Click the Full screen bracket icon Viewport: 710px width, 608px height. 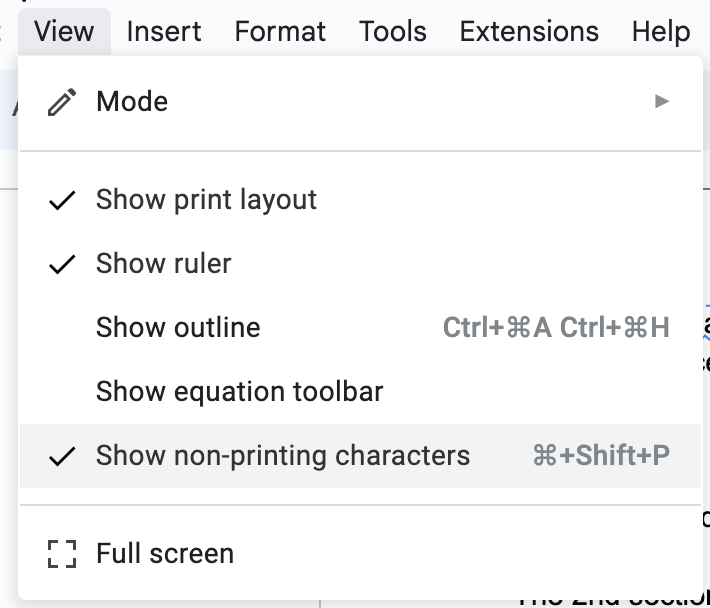[x=62, y=554]
